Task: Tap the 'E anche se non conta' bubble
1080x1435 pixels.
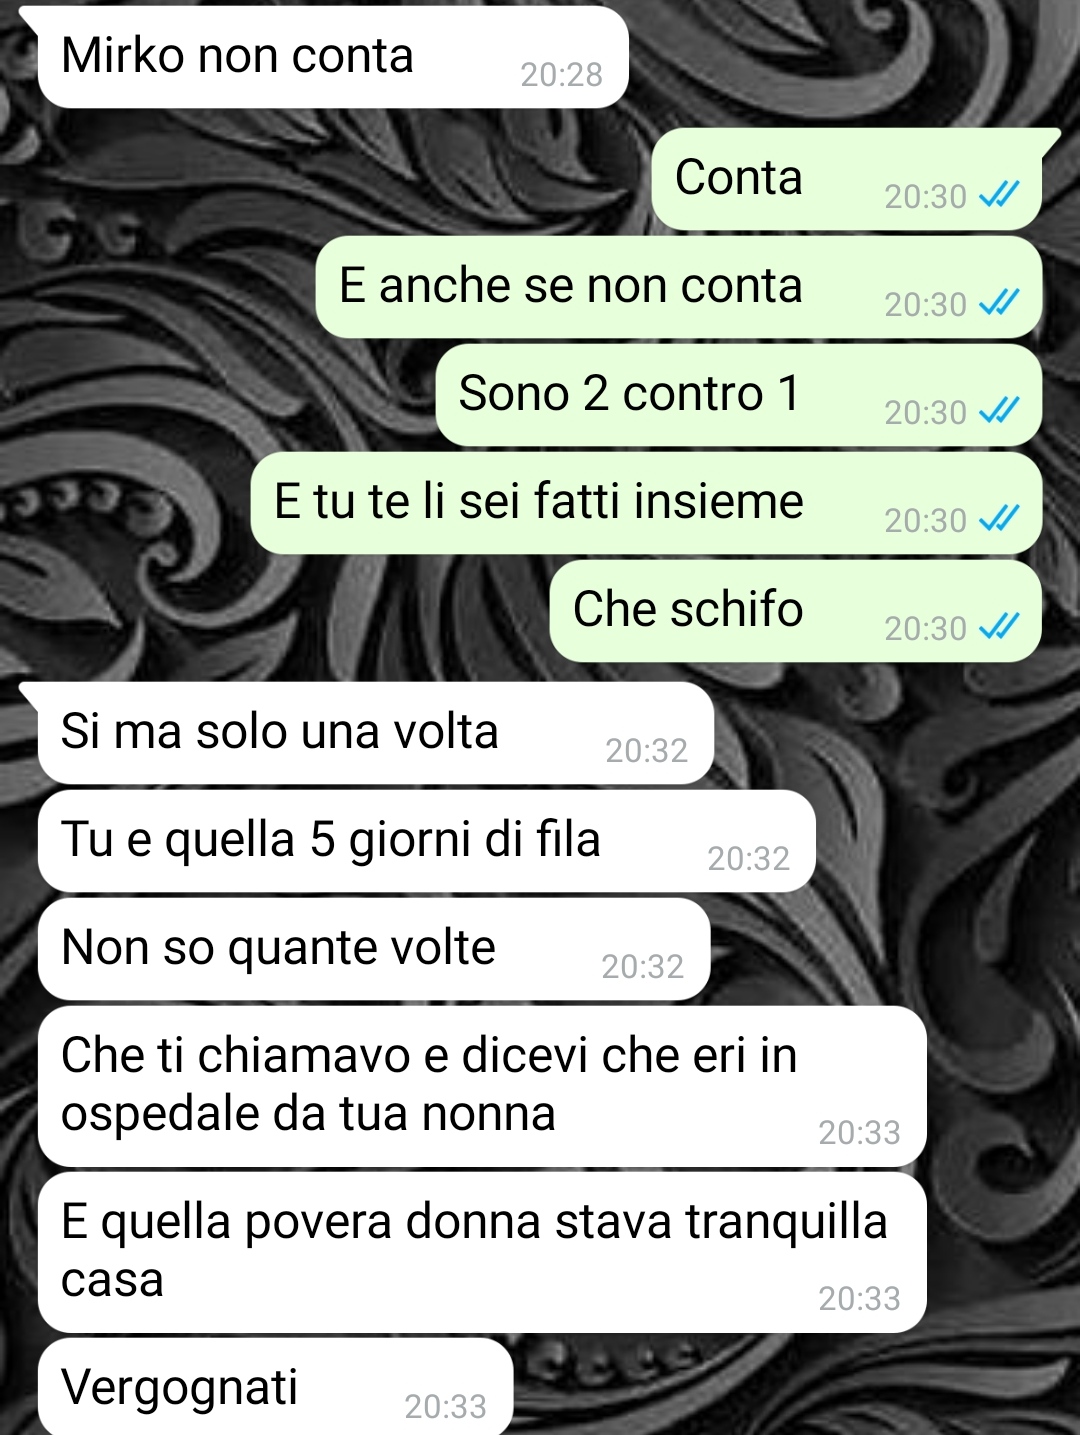Action: point(679,288)
